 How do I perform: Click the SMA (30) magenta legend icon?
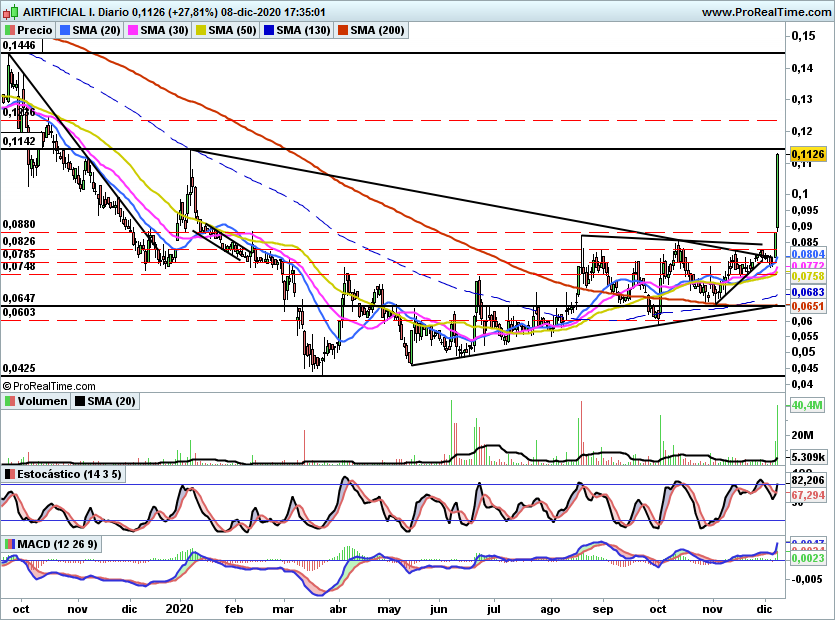click(133, 30)
